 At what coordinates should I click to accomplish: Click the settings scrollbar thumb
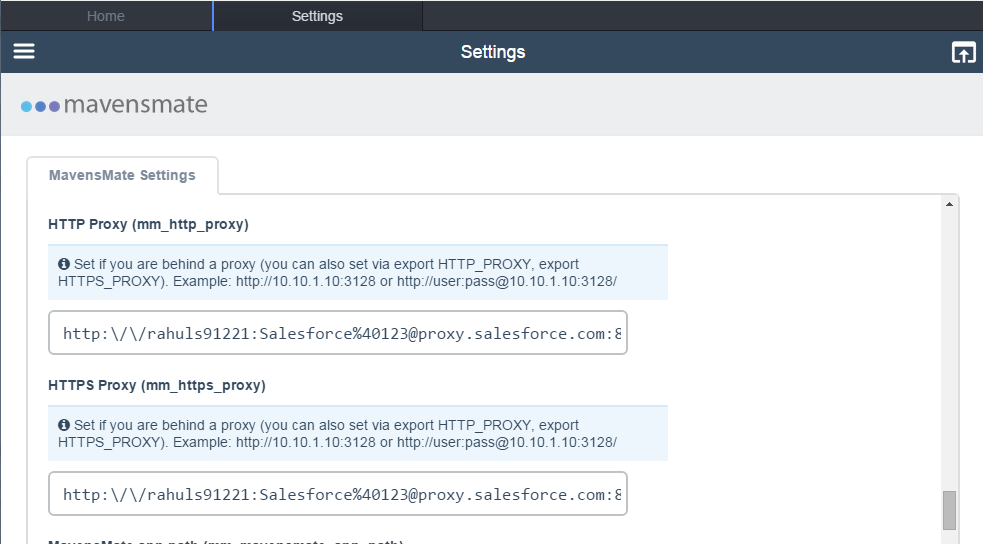[949, 510]
